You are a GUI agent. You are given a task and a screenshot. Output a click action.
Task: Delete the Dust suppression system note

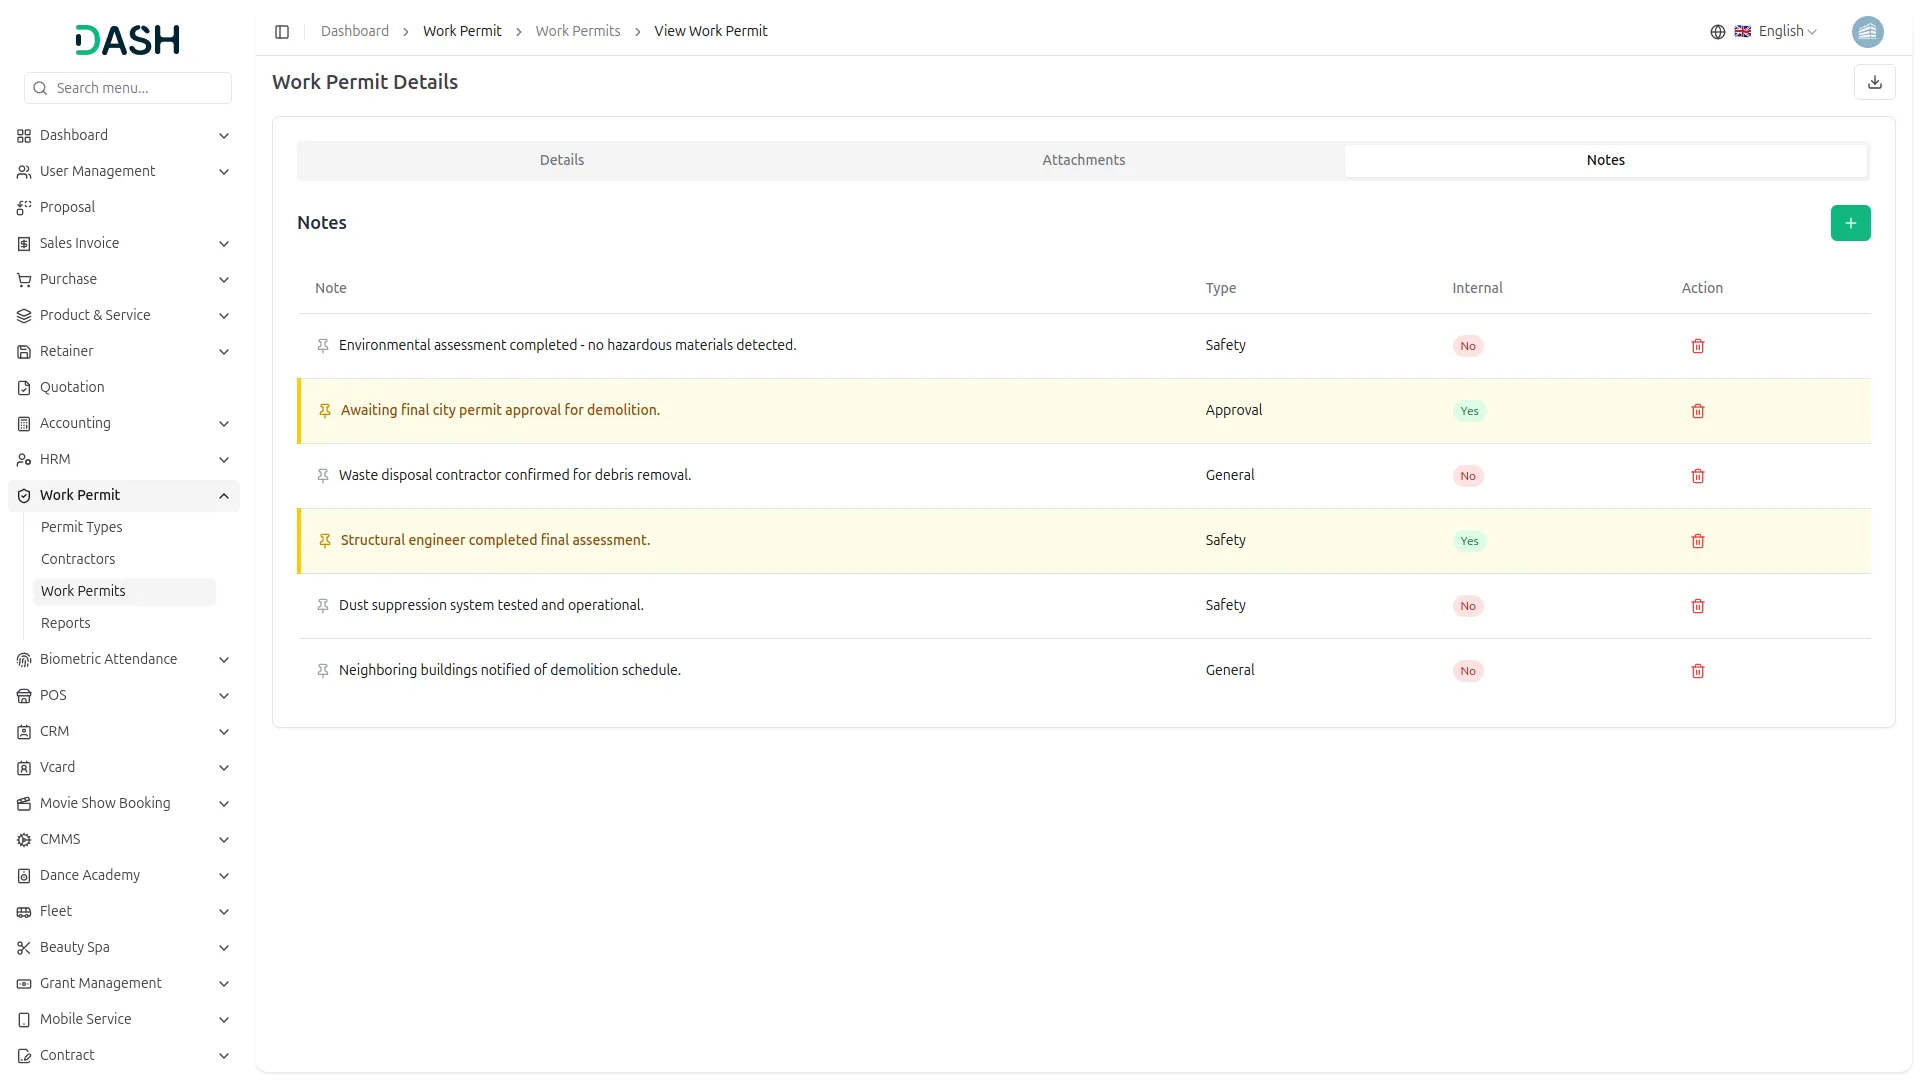tap(1697, 606)
